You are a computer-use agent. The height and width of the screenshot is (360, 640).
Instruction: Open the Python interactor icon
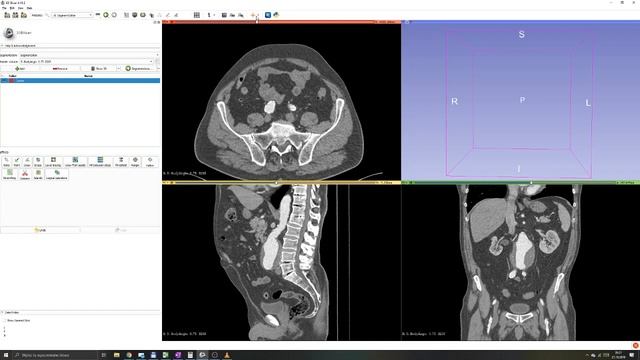276,15
